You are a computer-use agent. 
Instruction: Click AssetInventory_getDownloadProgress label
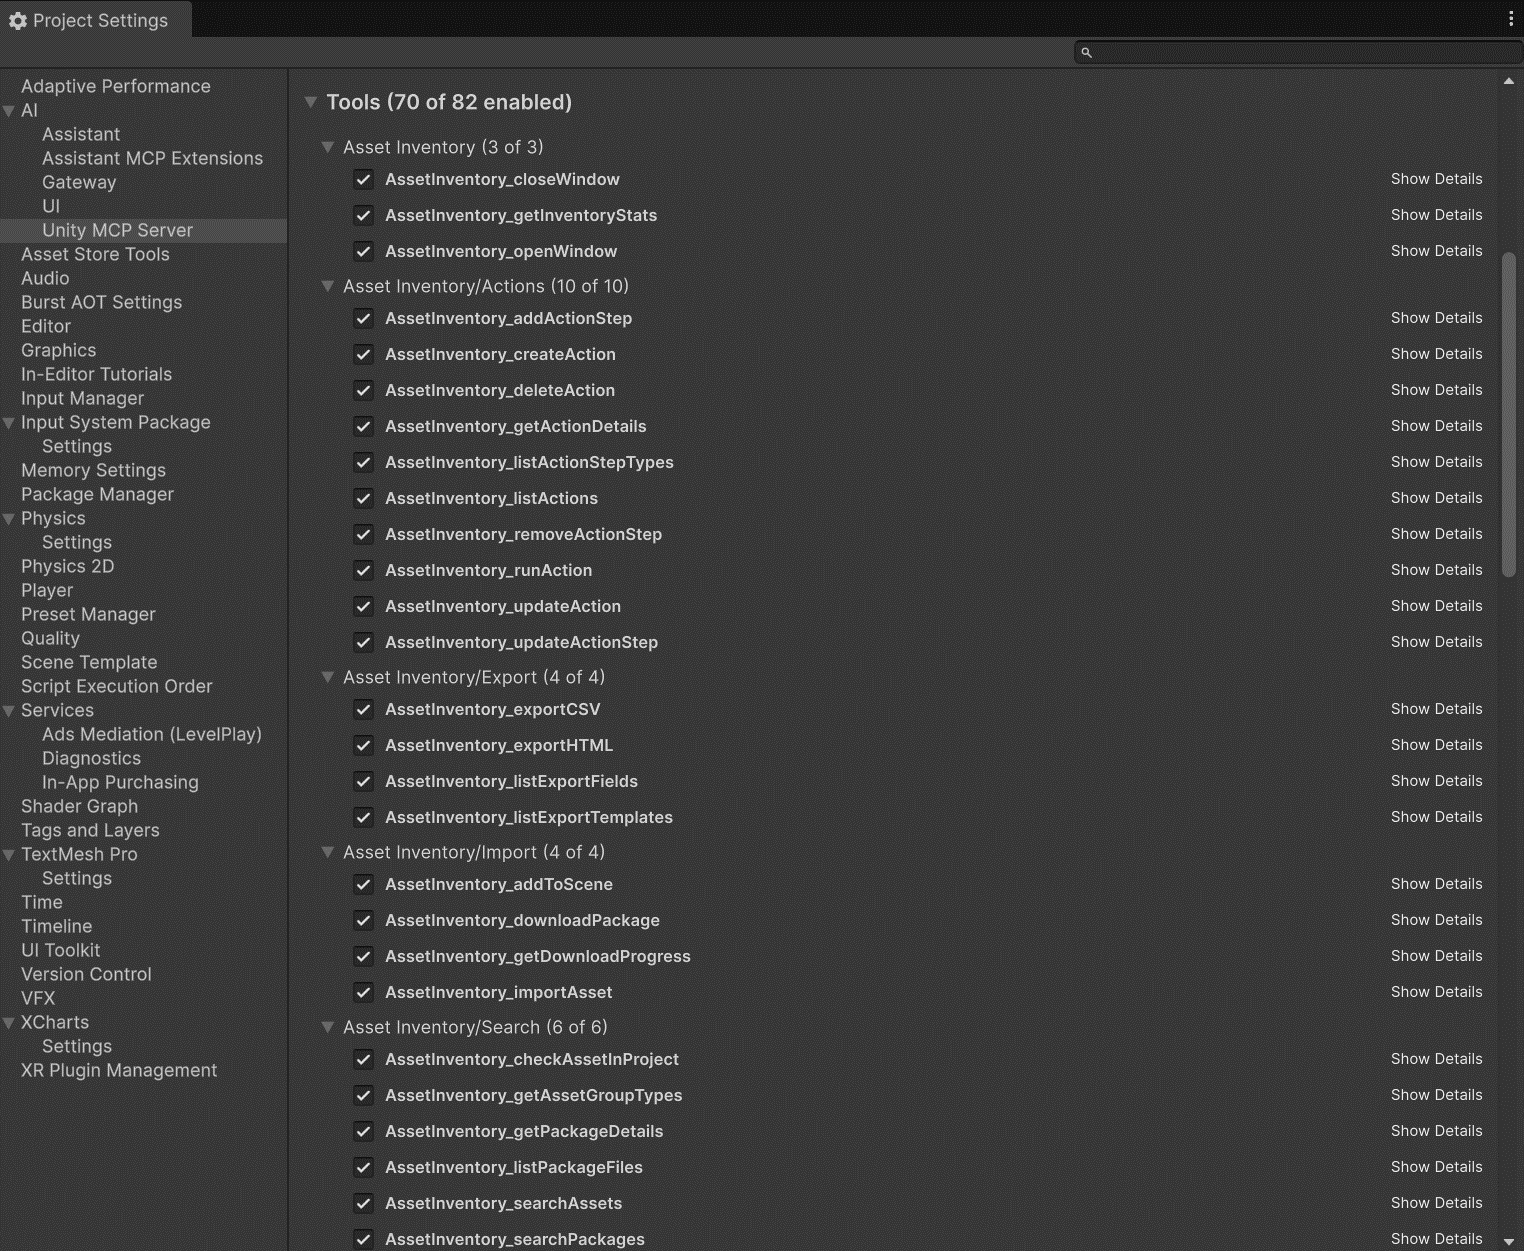[538, 956]
